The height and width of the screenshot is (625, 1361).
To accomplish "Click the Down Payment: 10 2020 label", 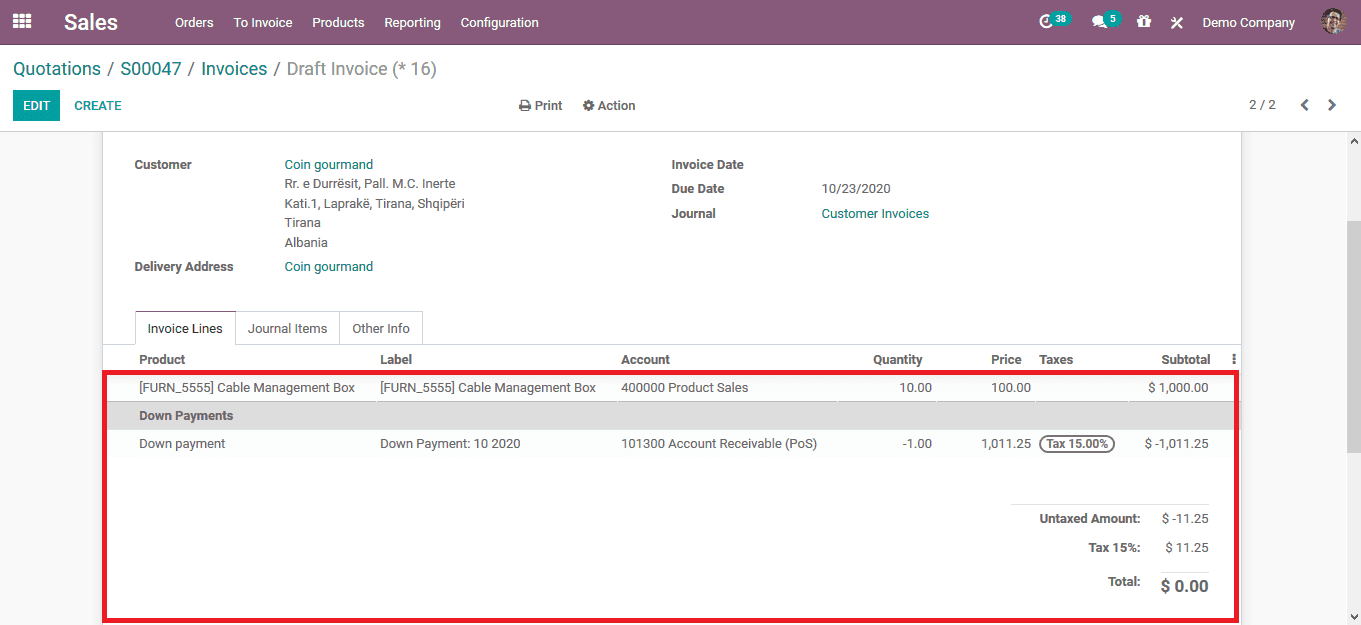I will click(450, 443).
